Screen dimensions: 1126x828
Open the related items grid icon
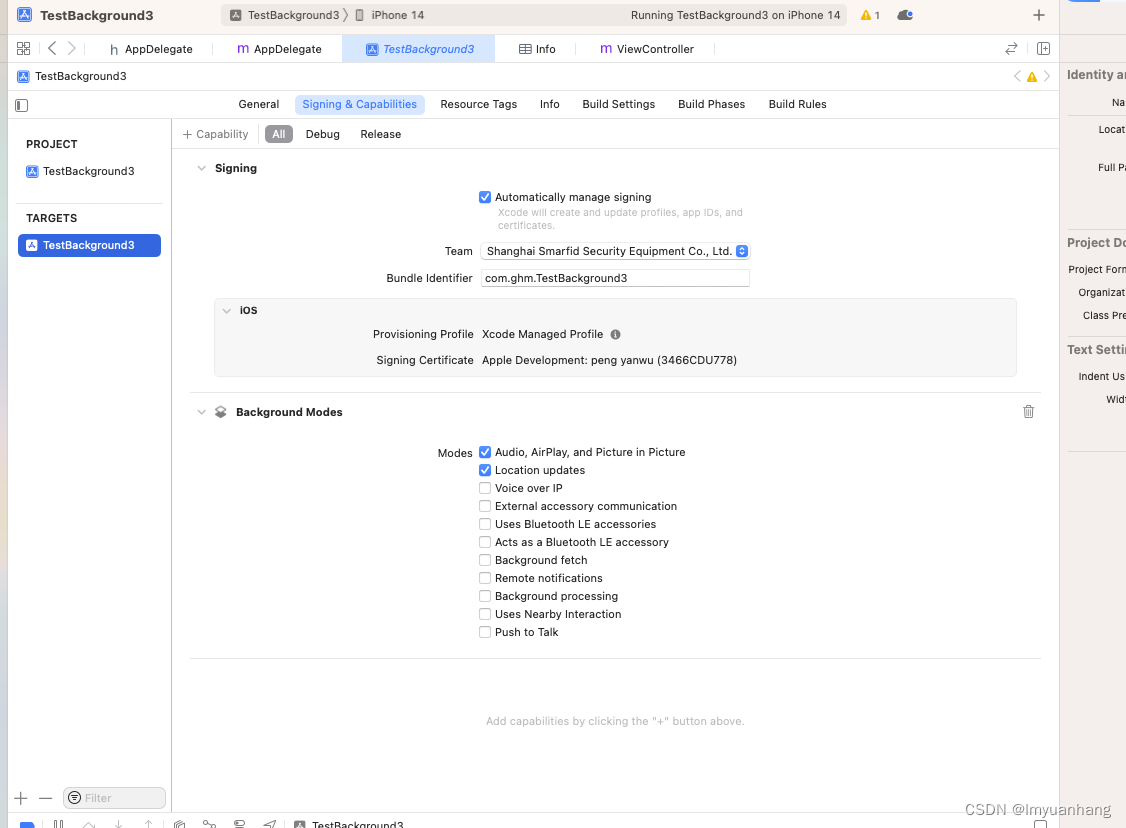point(23,48)
